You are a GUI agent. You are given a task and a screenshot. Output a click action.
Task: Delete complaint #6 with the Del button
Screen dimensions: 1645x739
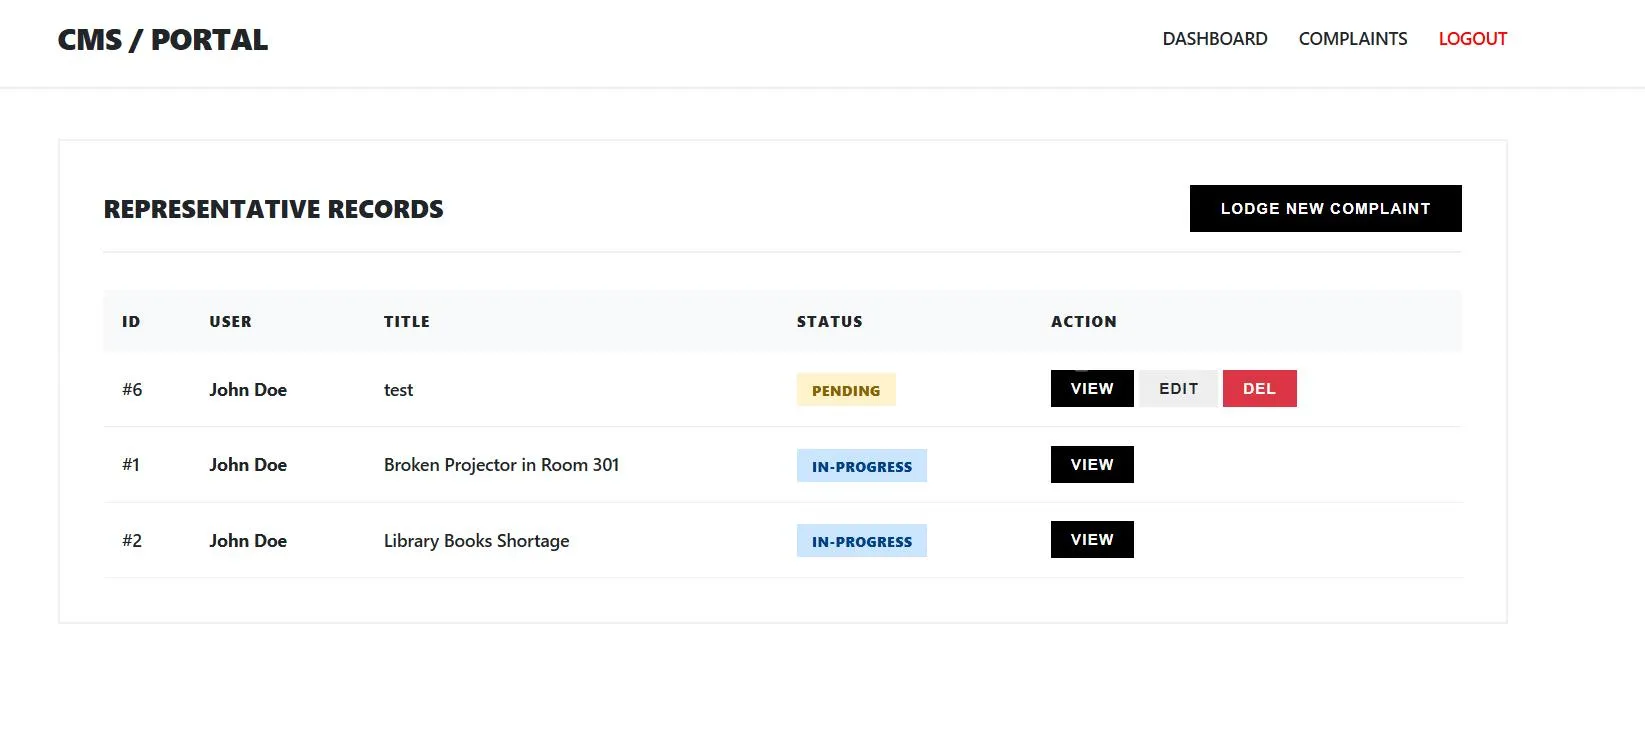pos(1259,389)
